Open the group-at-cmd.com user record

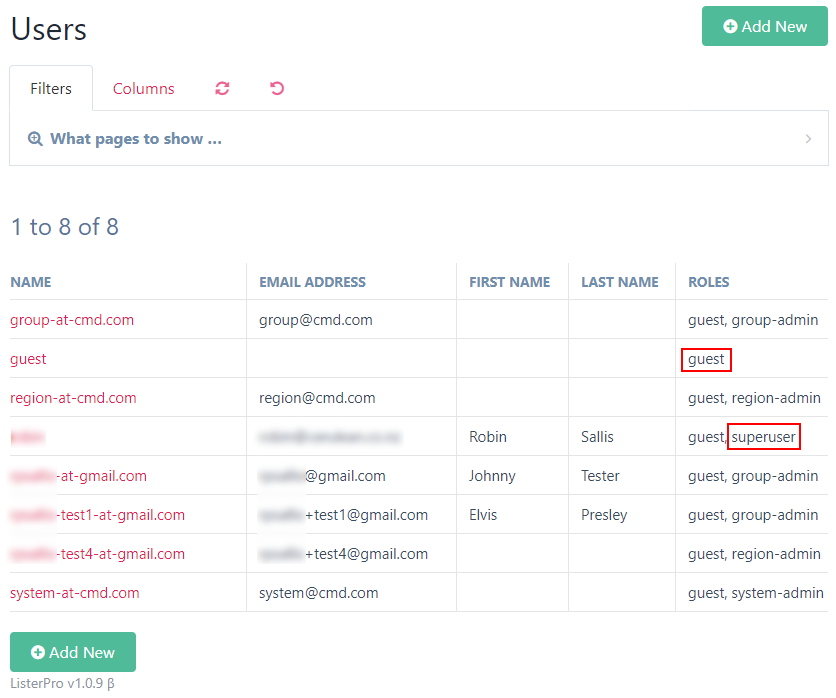click(72, 320)
